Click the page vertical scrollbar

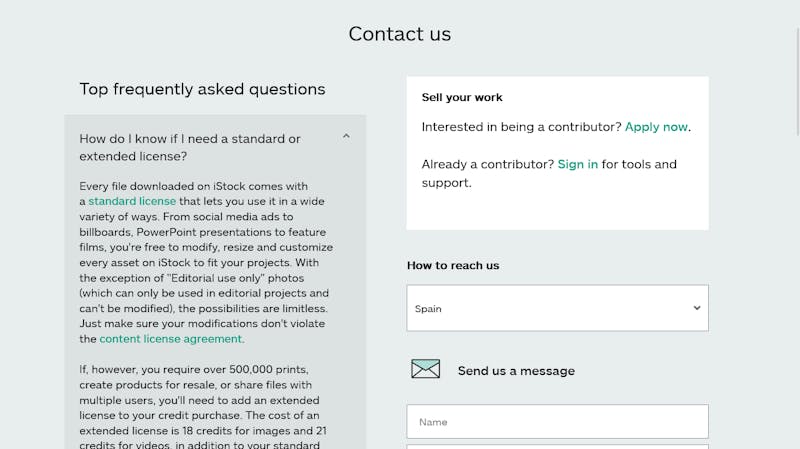tap(797, 82)
